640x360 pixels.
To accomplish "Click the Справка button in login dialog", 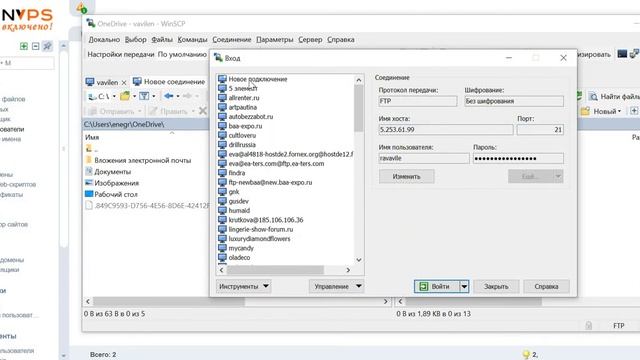I will click(546, 287).
